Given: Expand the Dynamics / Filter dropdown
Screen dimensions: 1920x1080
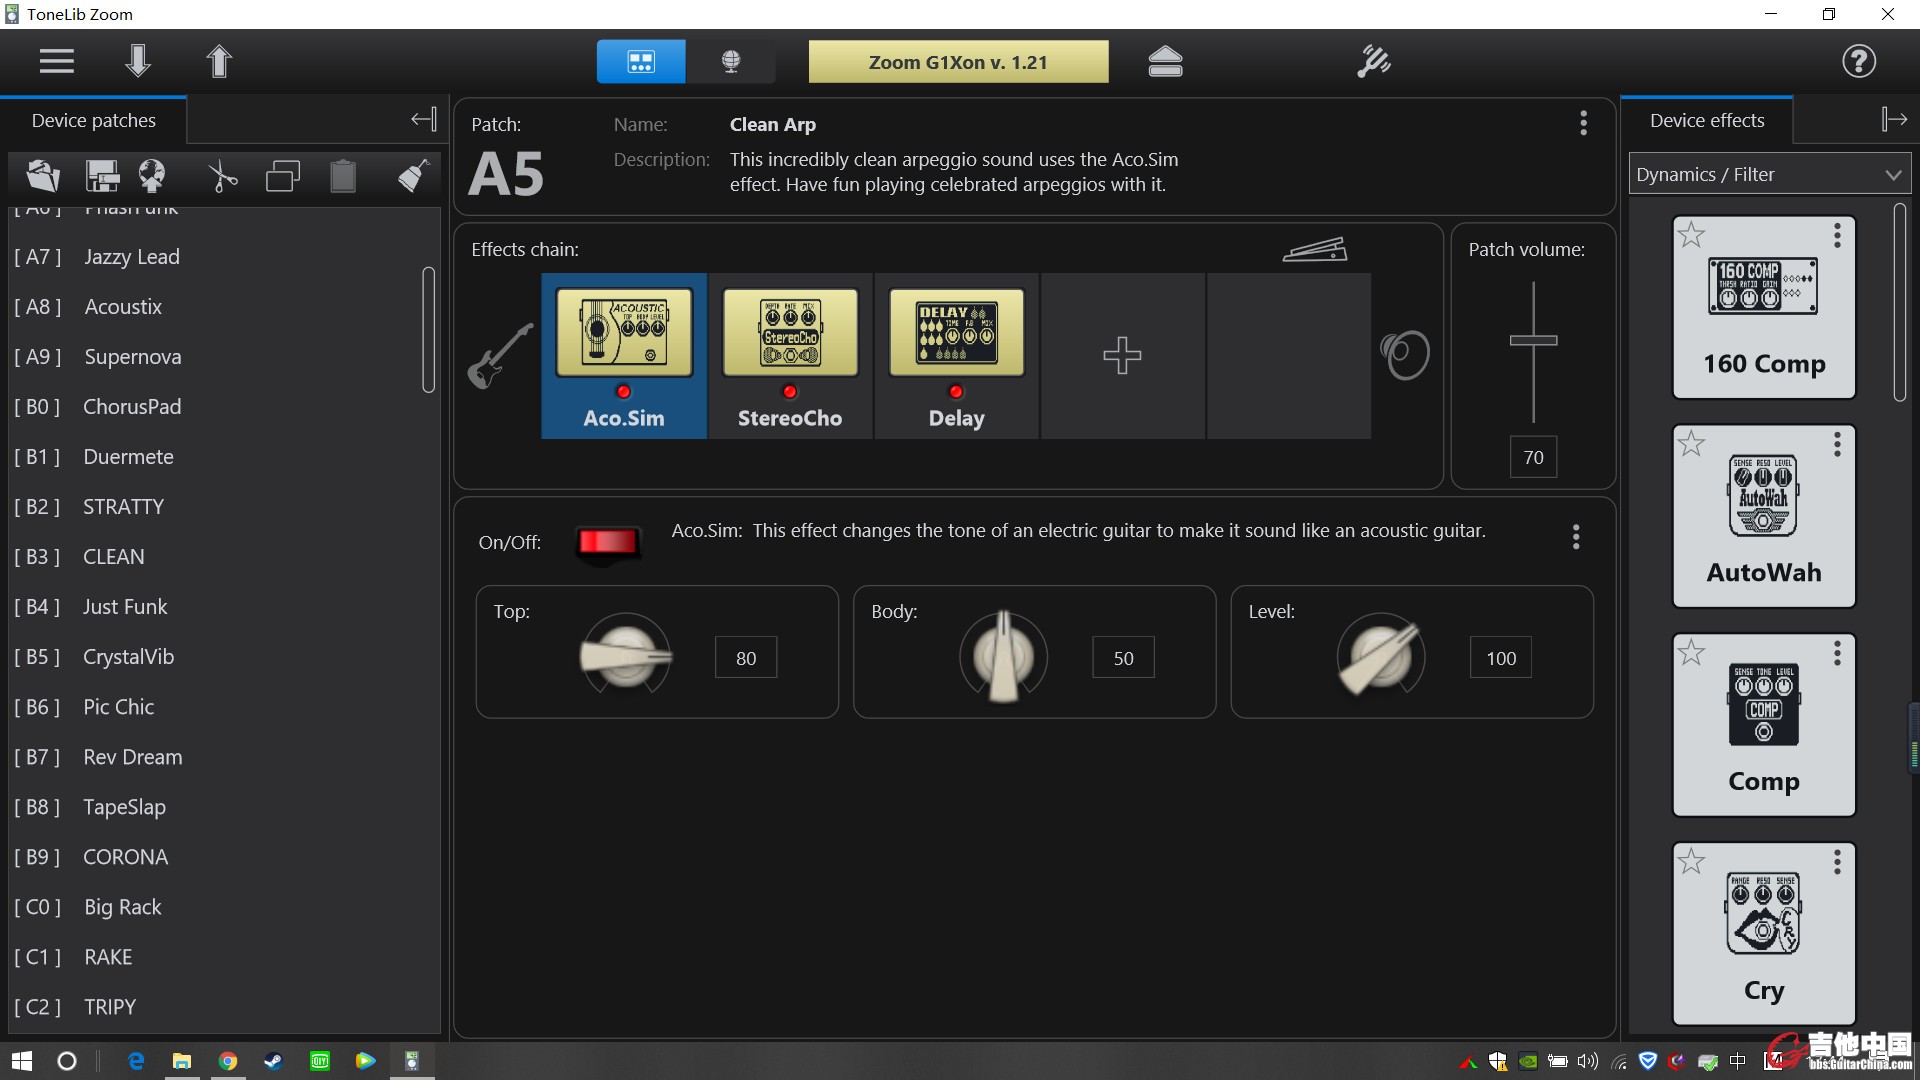Looking at the screenshot, I should pyautogui.click(x=1768, y=175).
